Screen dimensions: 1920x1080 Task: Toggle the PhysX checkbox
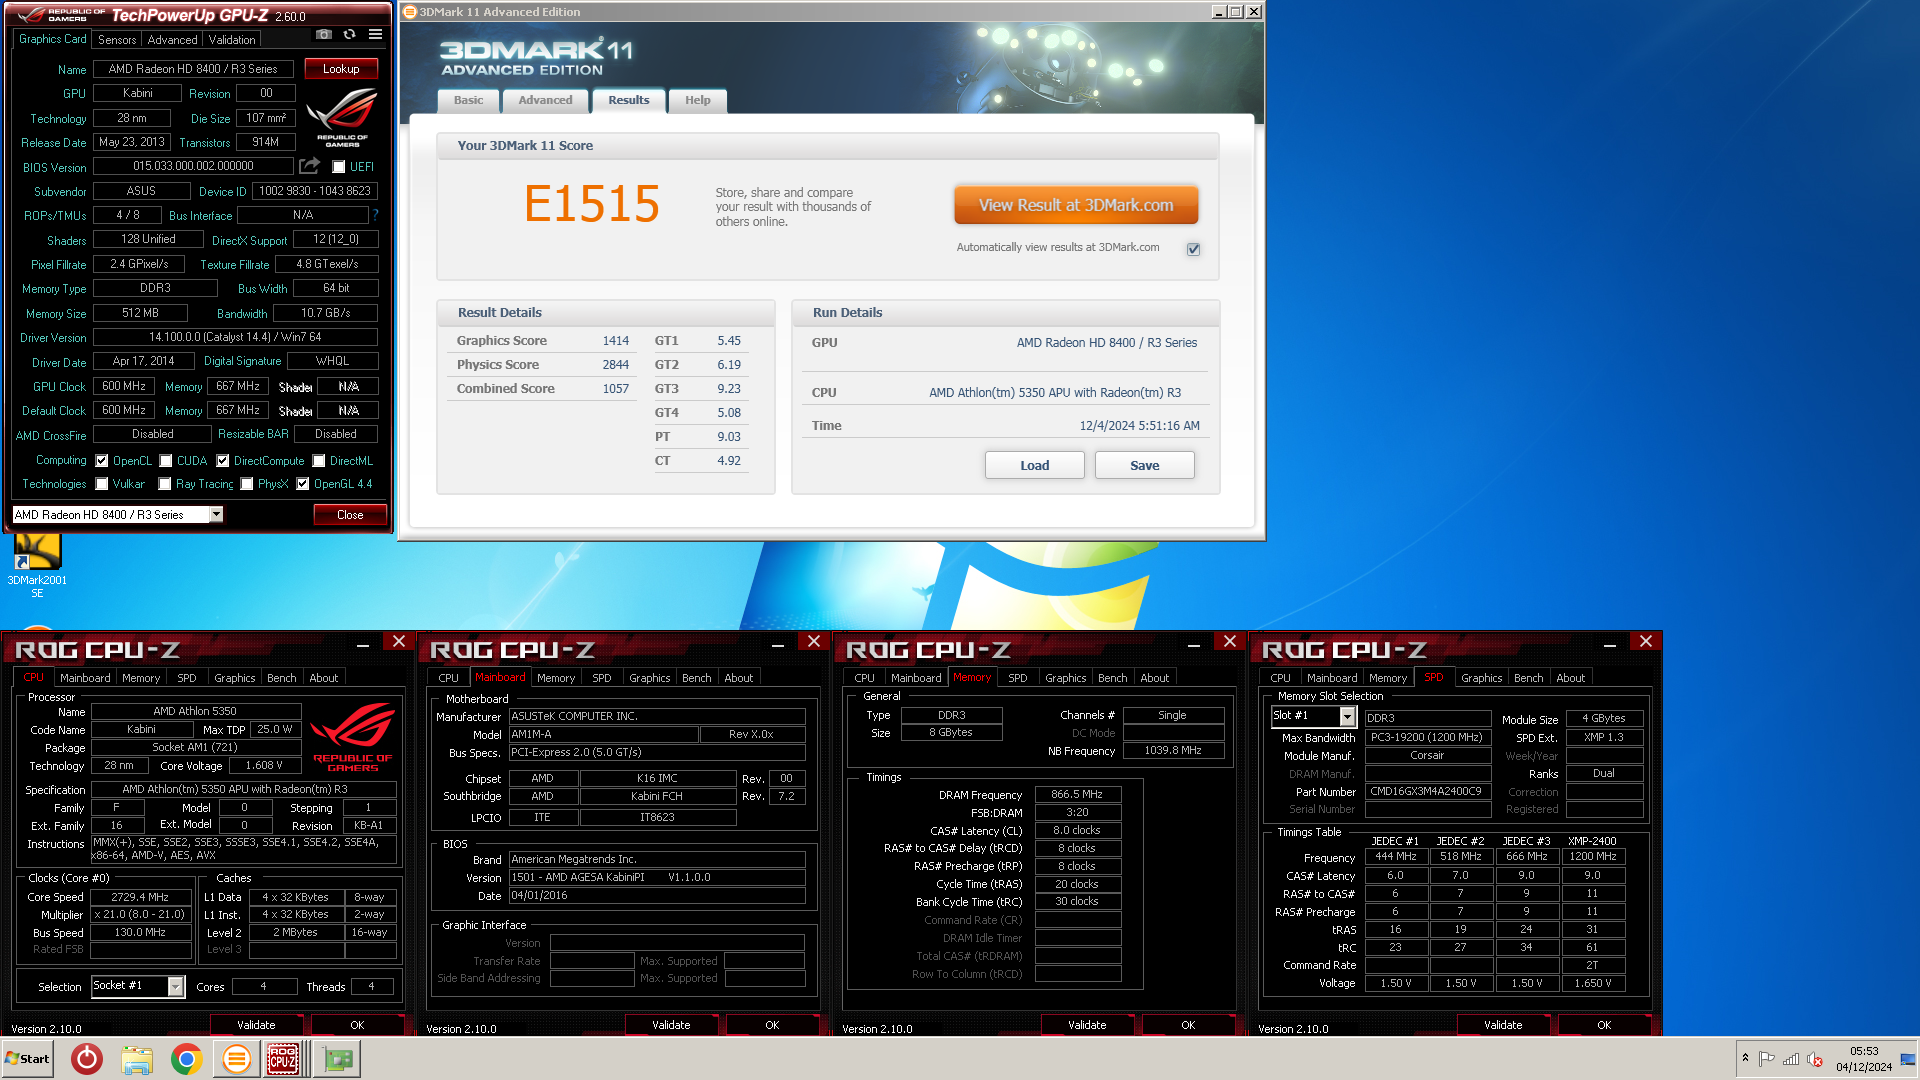click(x=247, y=484)
